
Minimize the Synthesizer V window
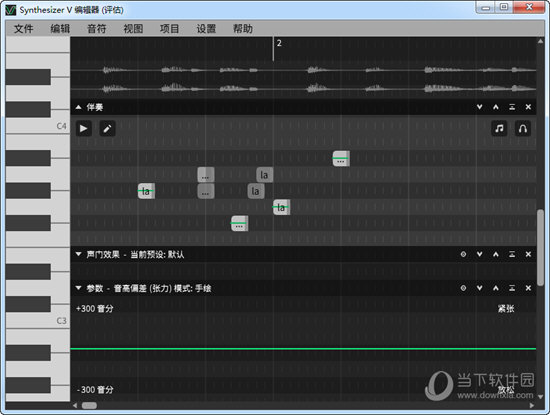pyautogui.click(x=486, y=7)
